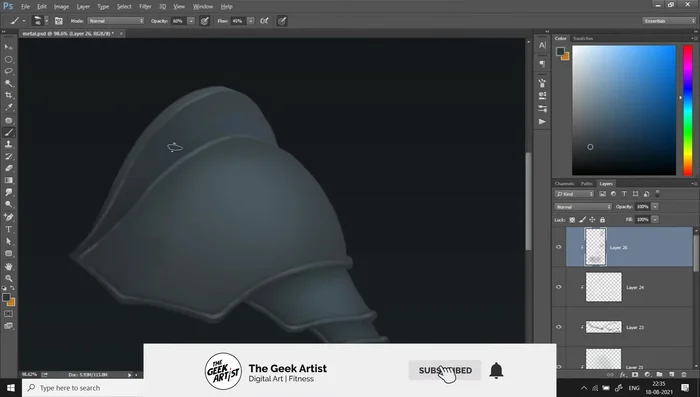Open the Image menu

pos(61,7)
